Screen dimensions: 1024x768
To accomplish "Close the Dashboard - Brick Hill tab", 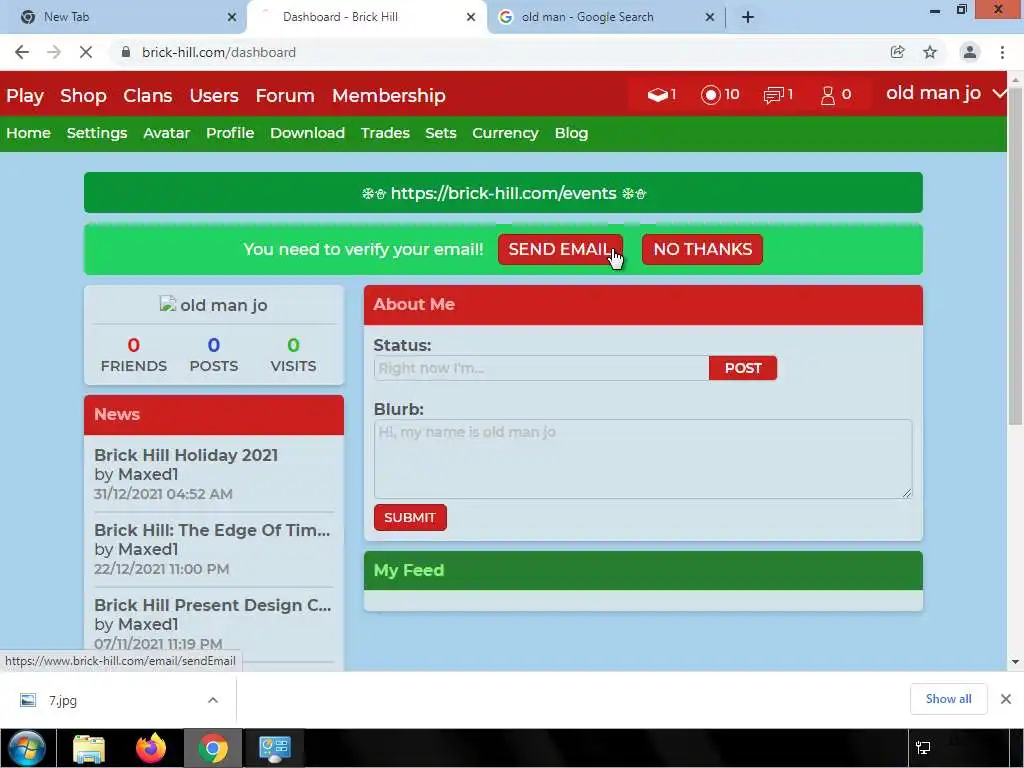I will point(471,17).
